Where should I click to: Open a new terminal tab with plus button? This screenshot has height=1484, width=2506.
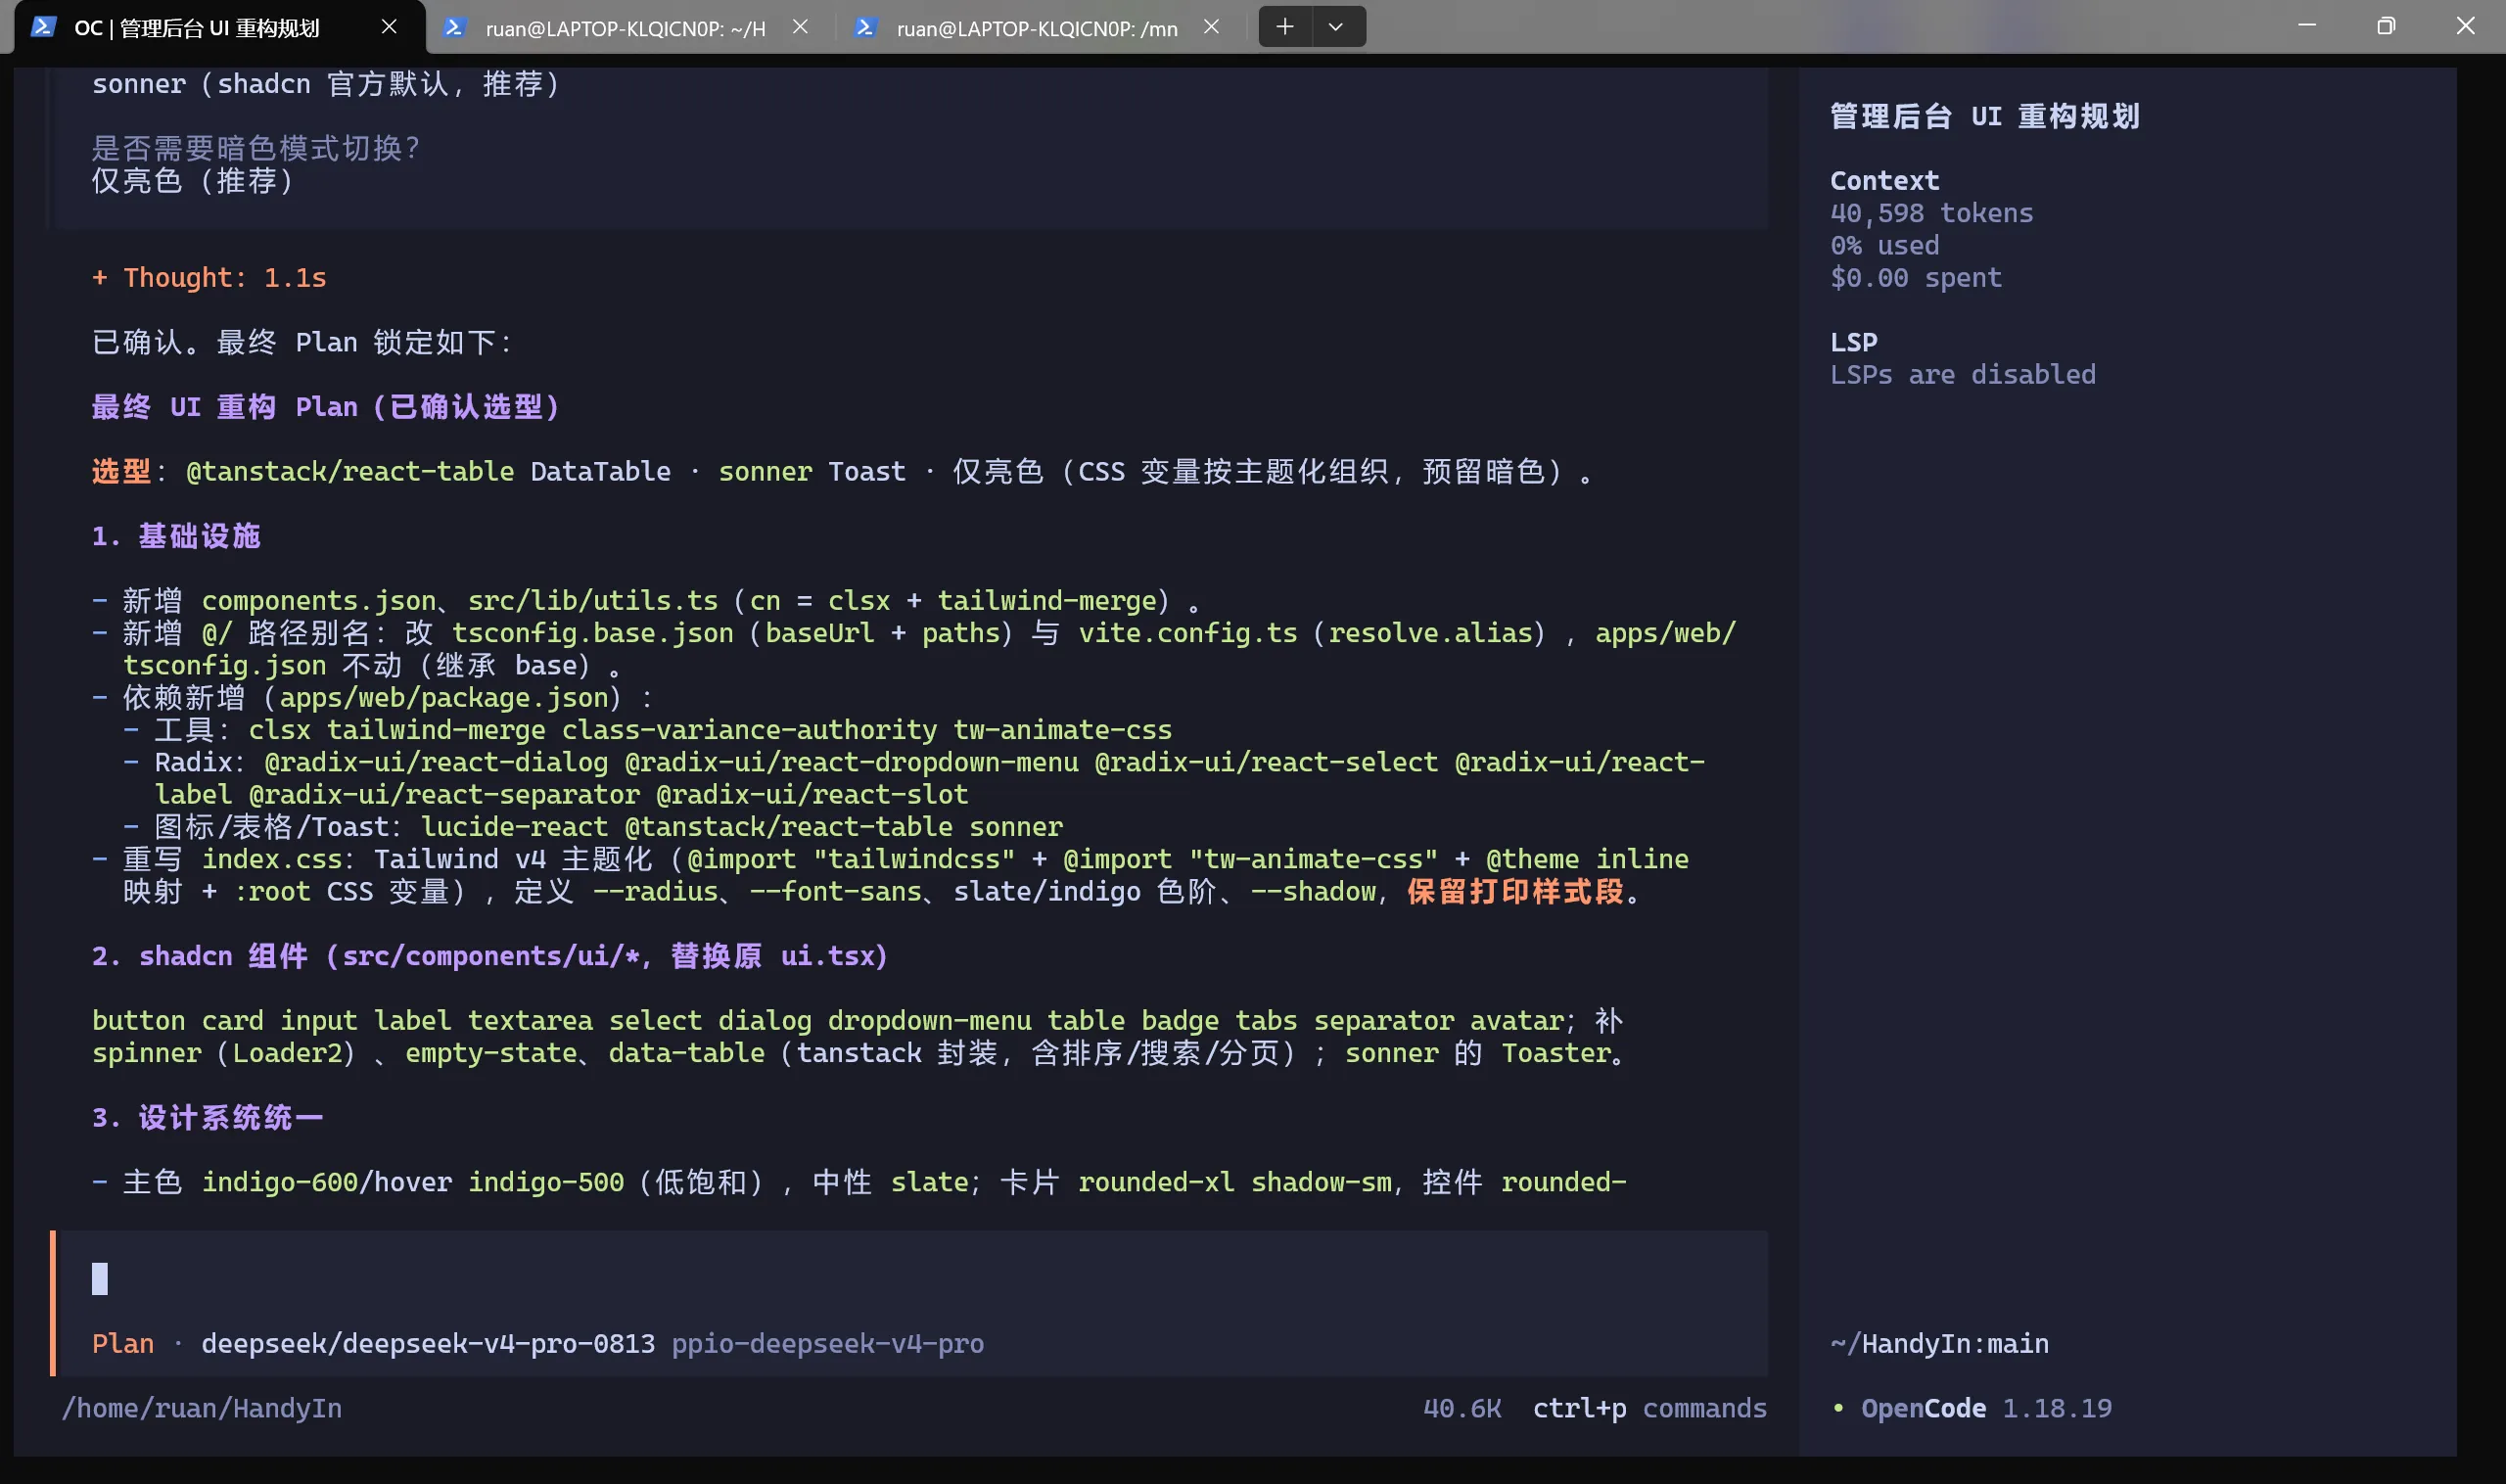tap(1285, 27)
